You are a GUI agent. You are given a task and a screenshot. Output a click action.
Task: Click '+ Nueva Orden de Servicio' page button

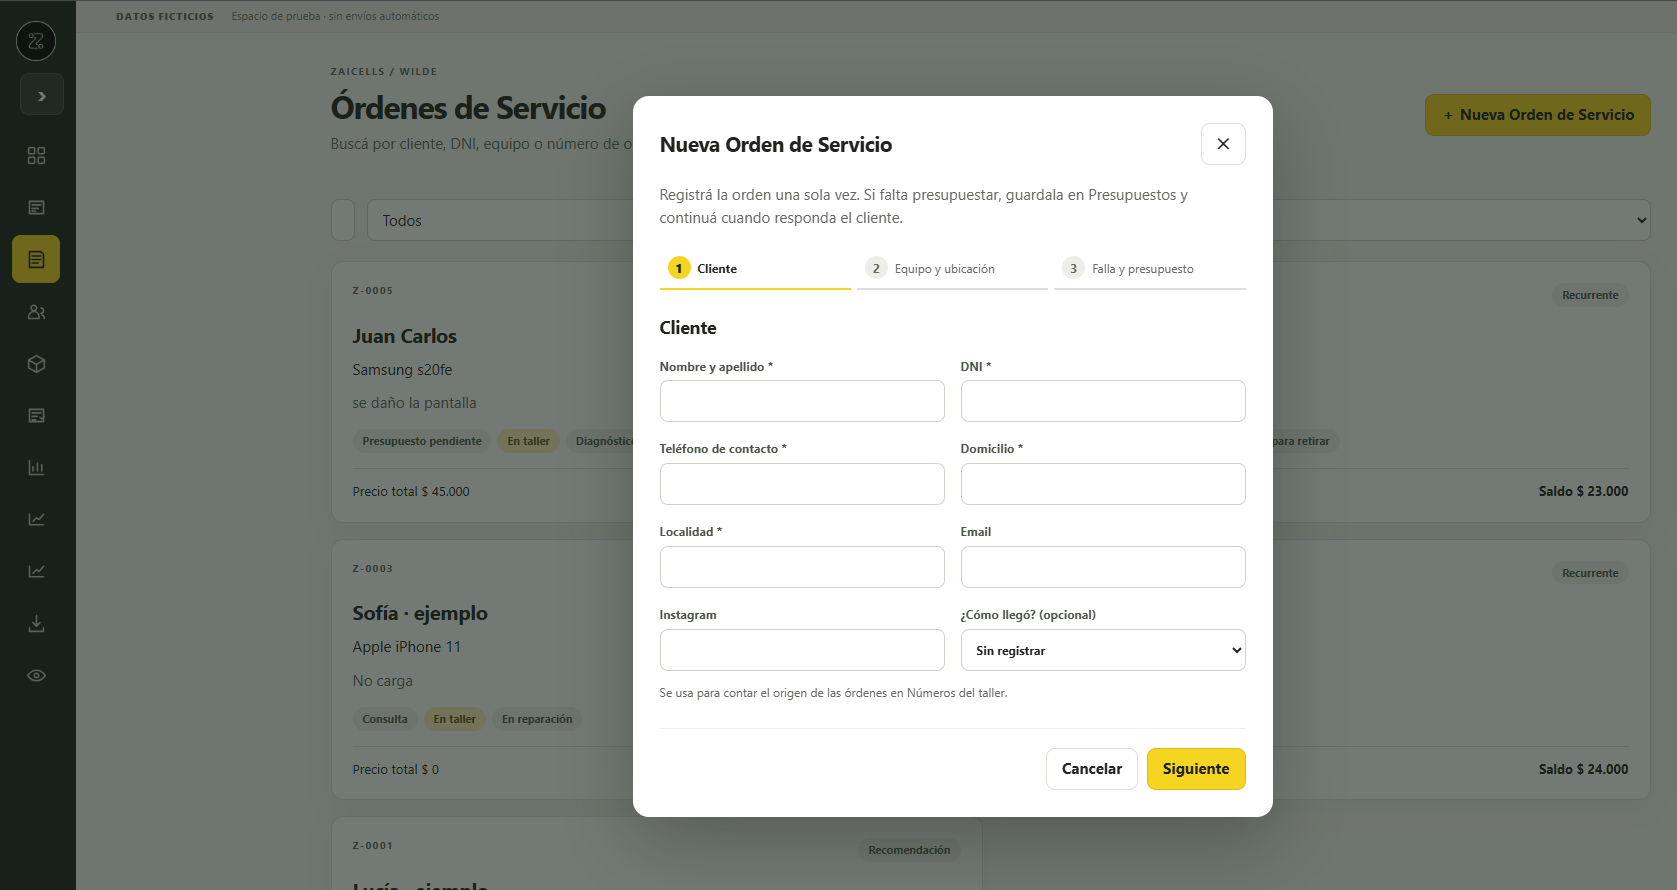(x=1538, y=115)
